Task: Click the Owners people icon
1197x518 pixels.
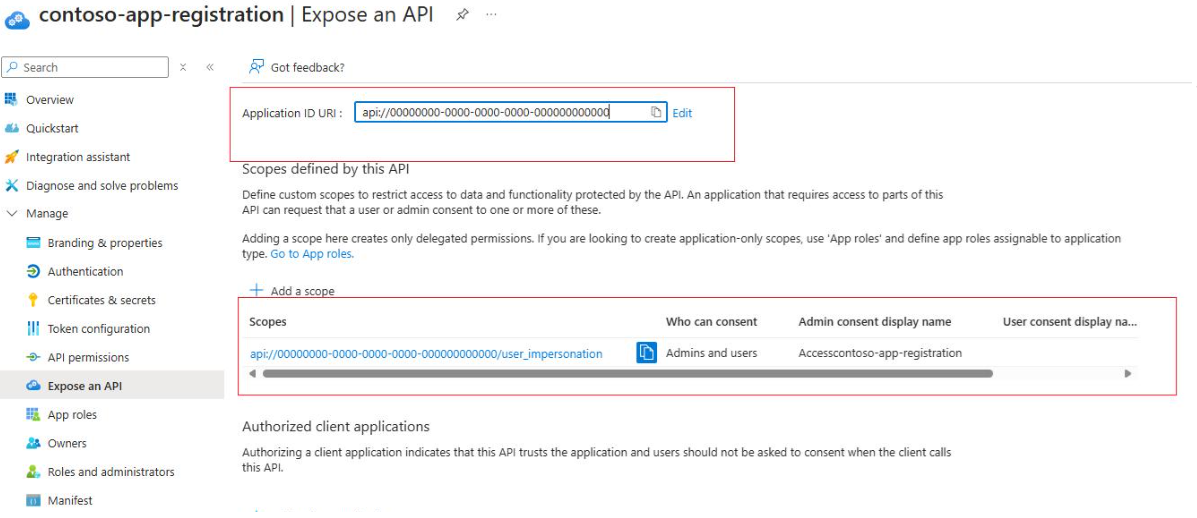Action: coord(33,443)
